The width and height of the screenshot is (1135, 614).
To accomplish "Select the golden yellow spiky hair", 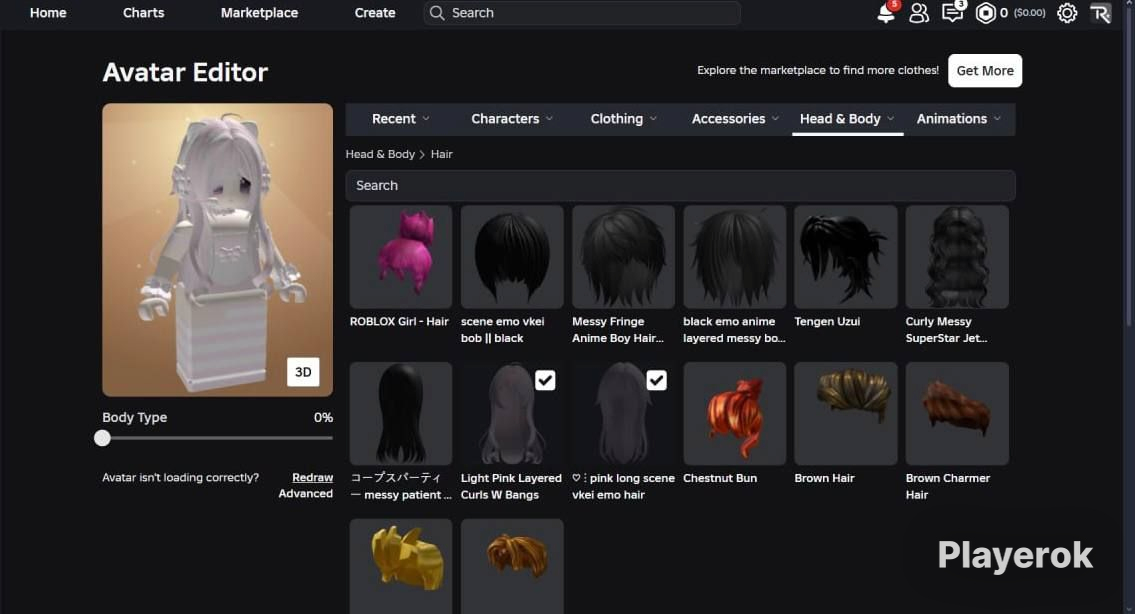I will click(x=401, y=566).
